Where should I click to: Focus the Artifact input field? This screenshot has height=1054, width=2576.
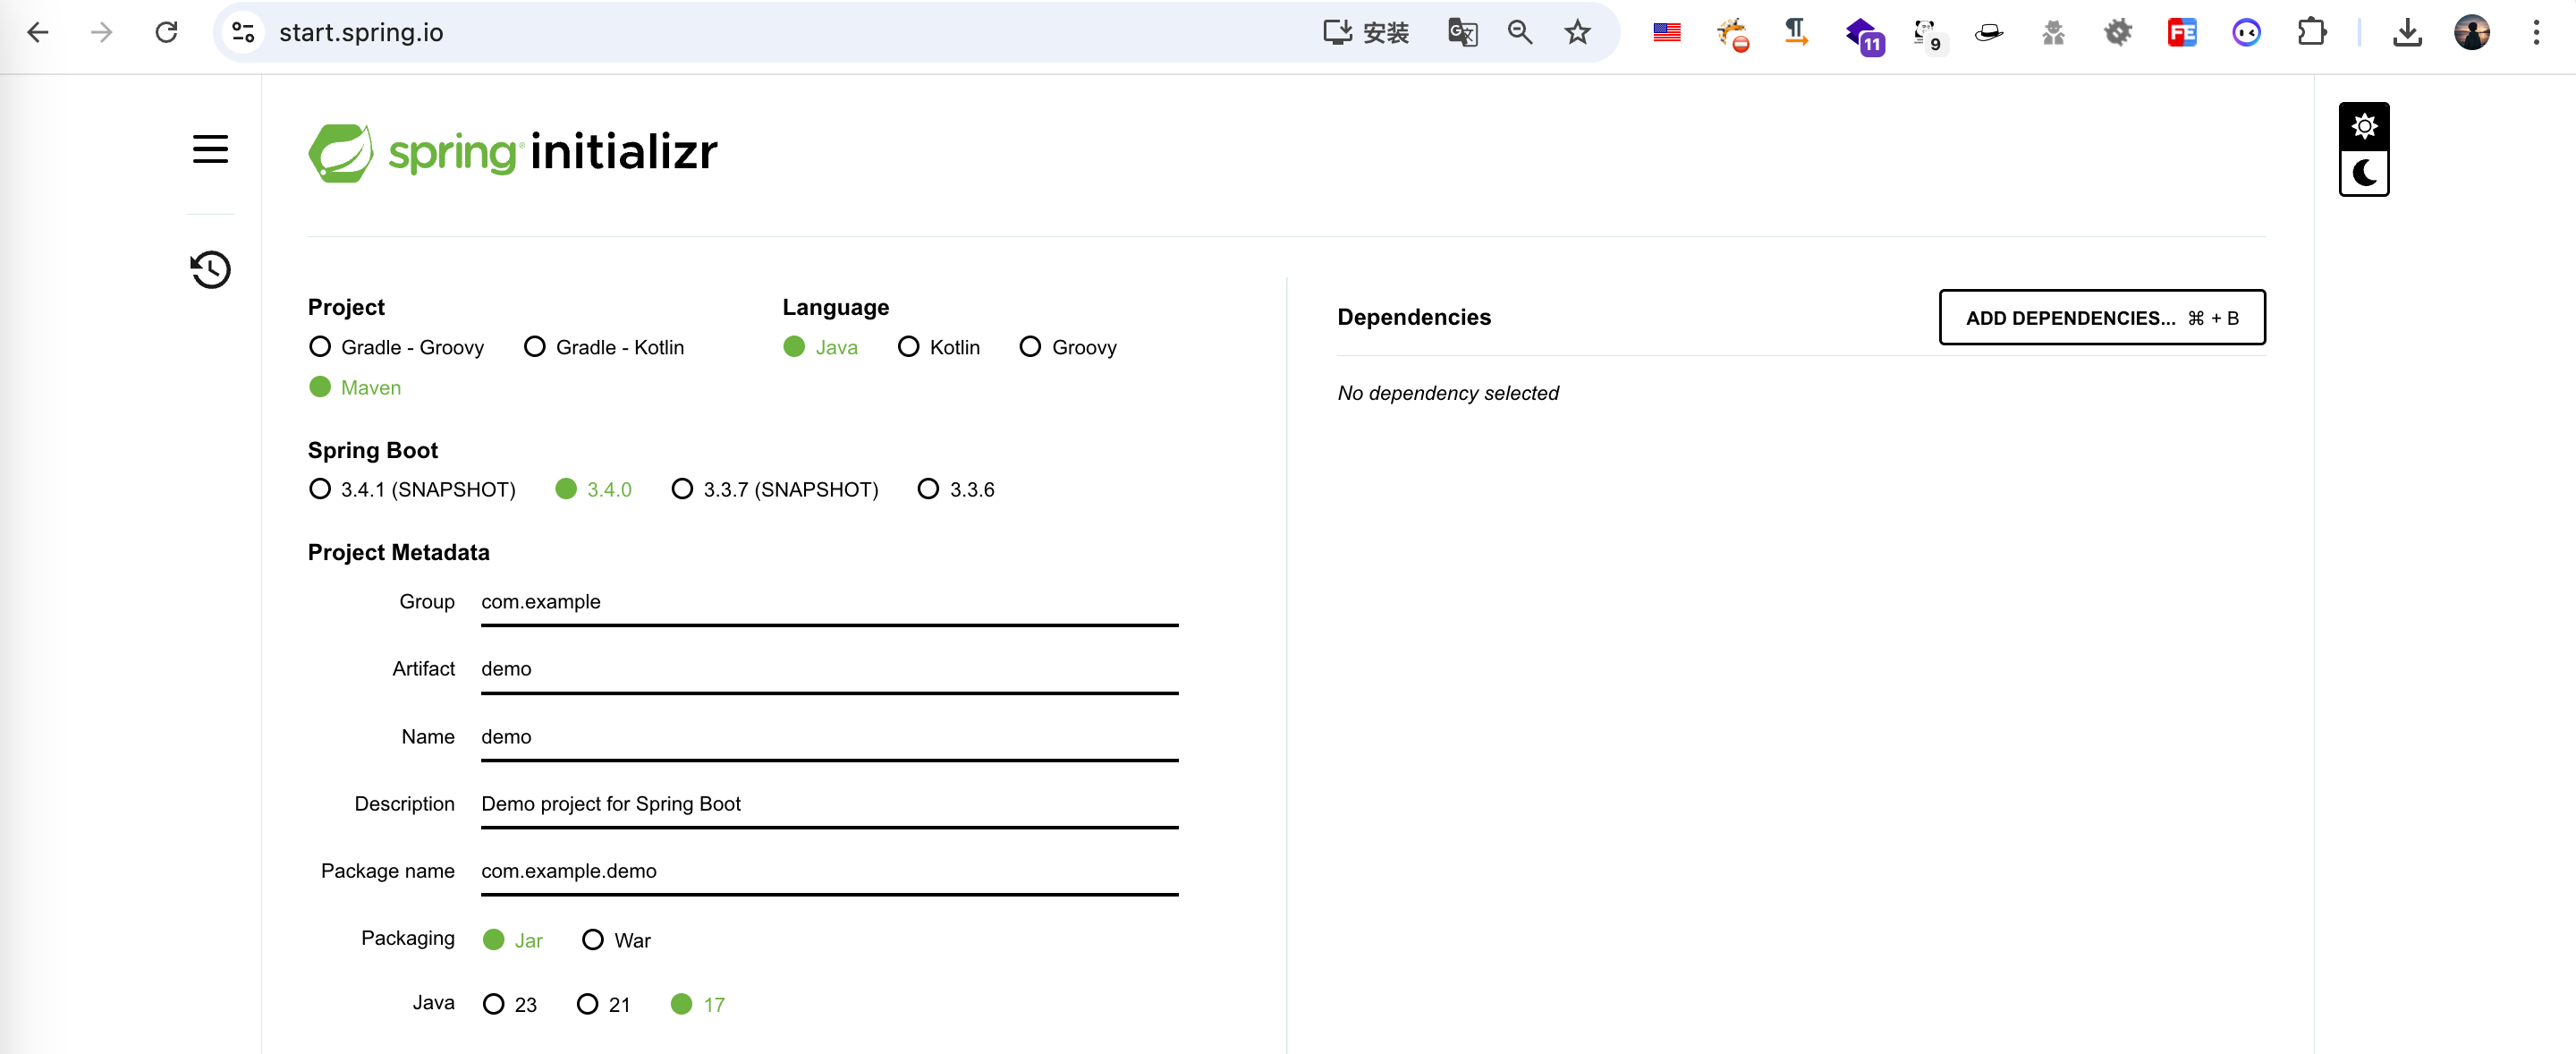click(x=829, y=670)
